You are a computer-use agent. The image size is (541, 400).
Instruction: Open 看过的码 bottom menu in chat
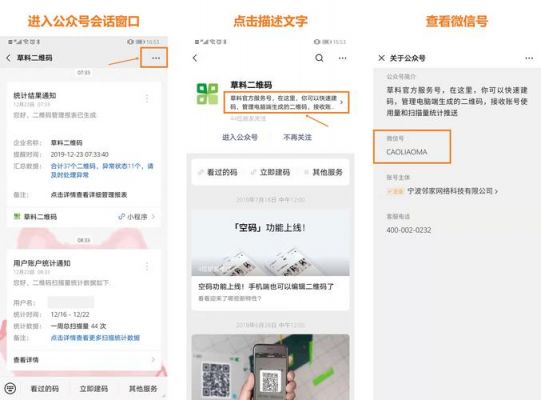(45, 389)
